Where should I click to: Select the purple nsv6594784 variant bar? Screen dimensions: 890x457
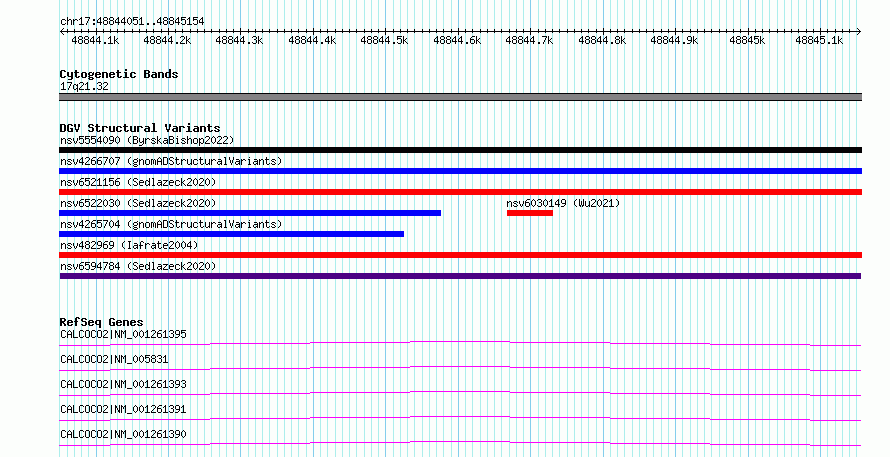460,276
